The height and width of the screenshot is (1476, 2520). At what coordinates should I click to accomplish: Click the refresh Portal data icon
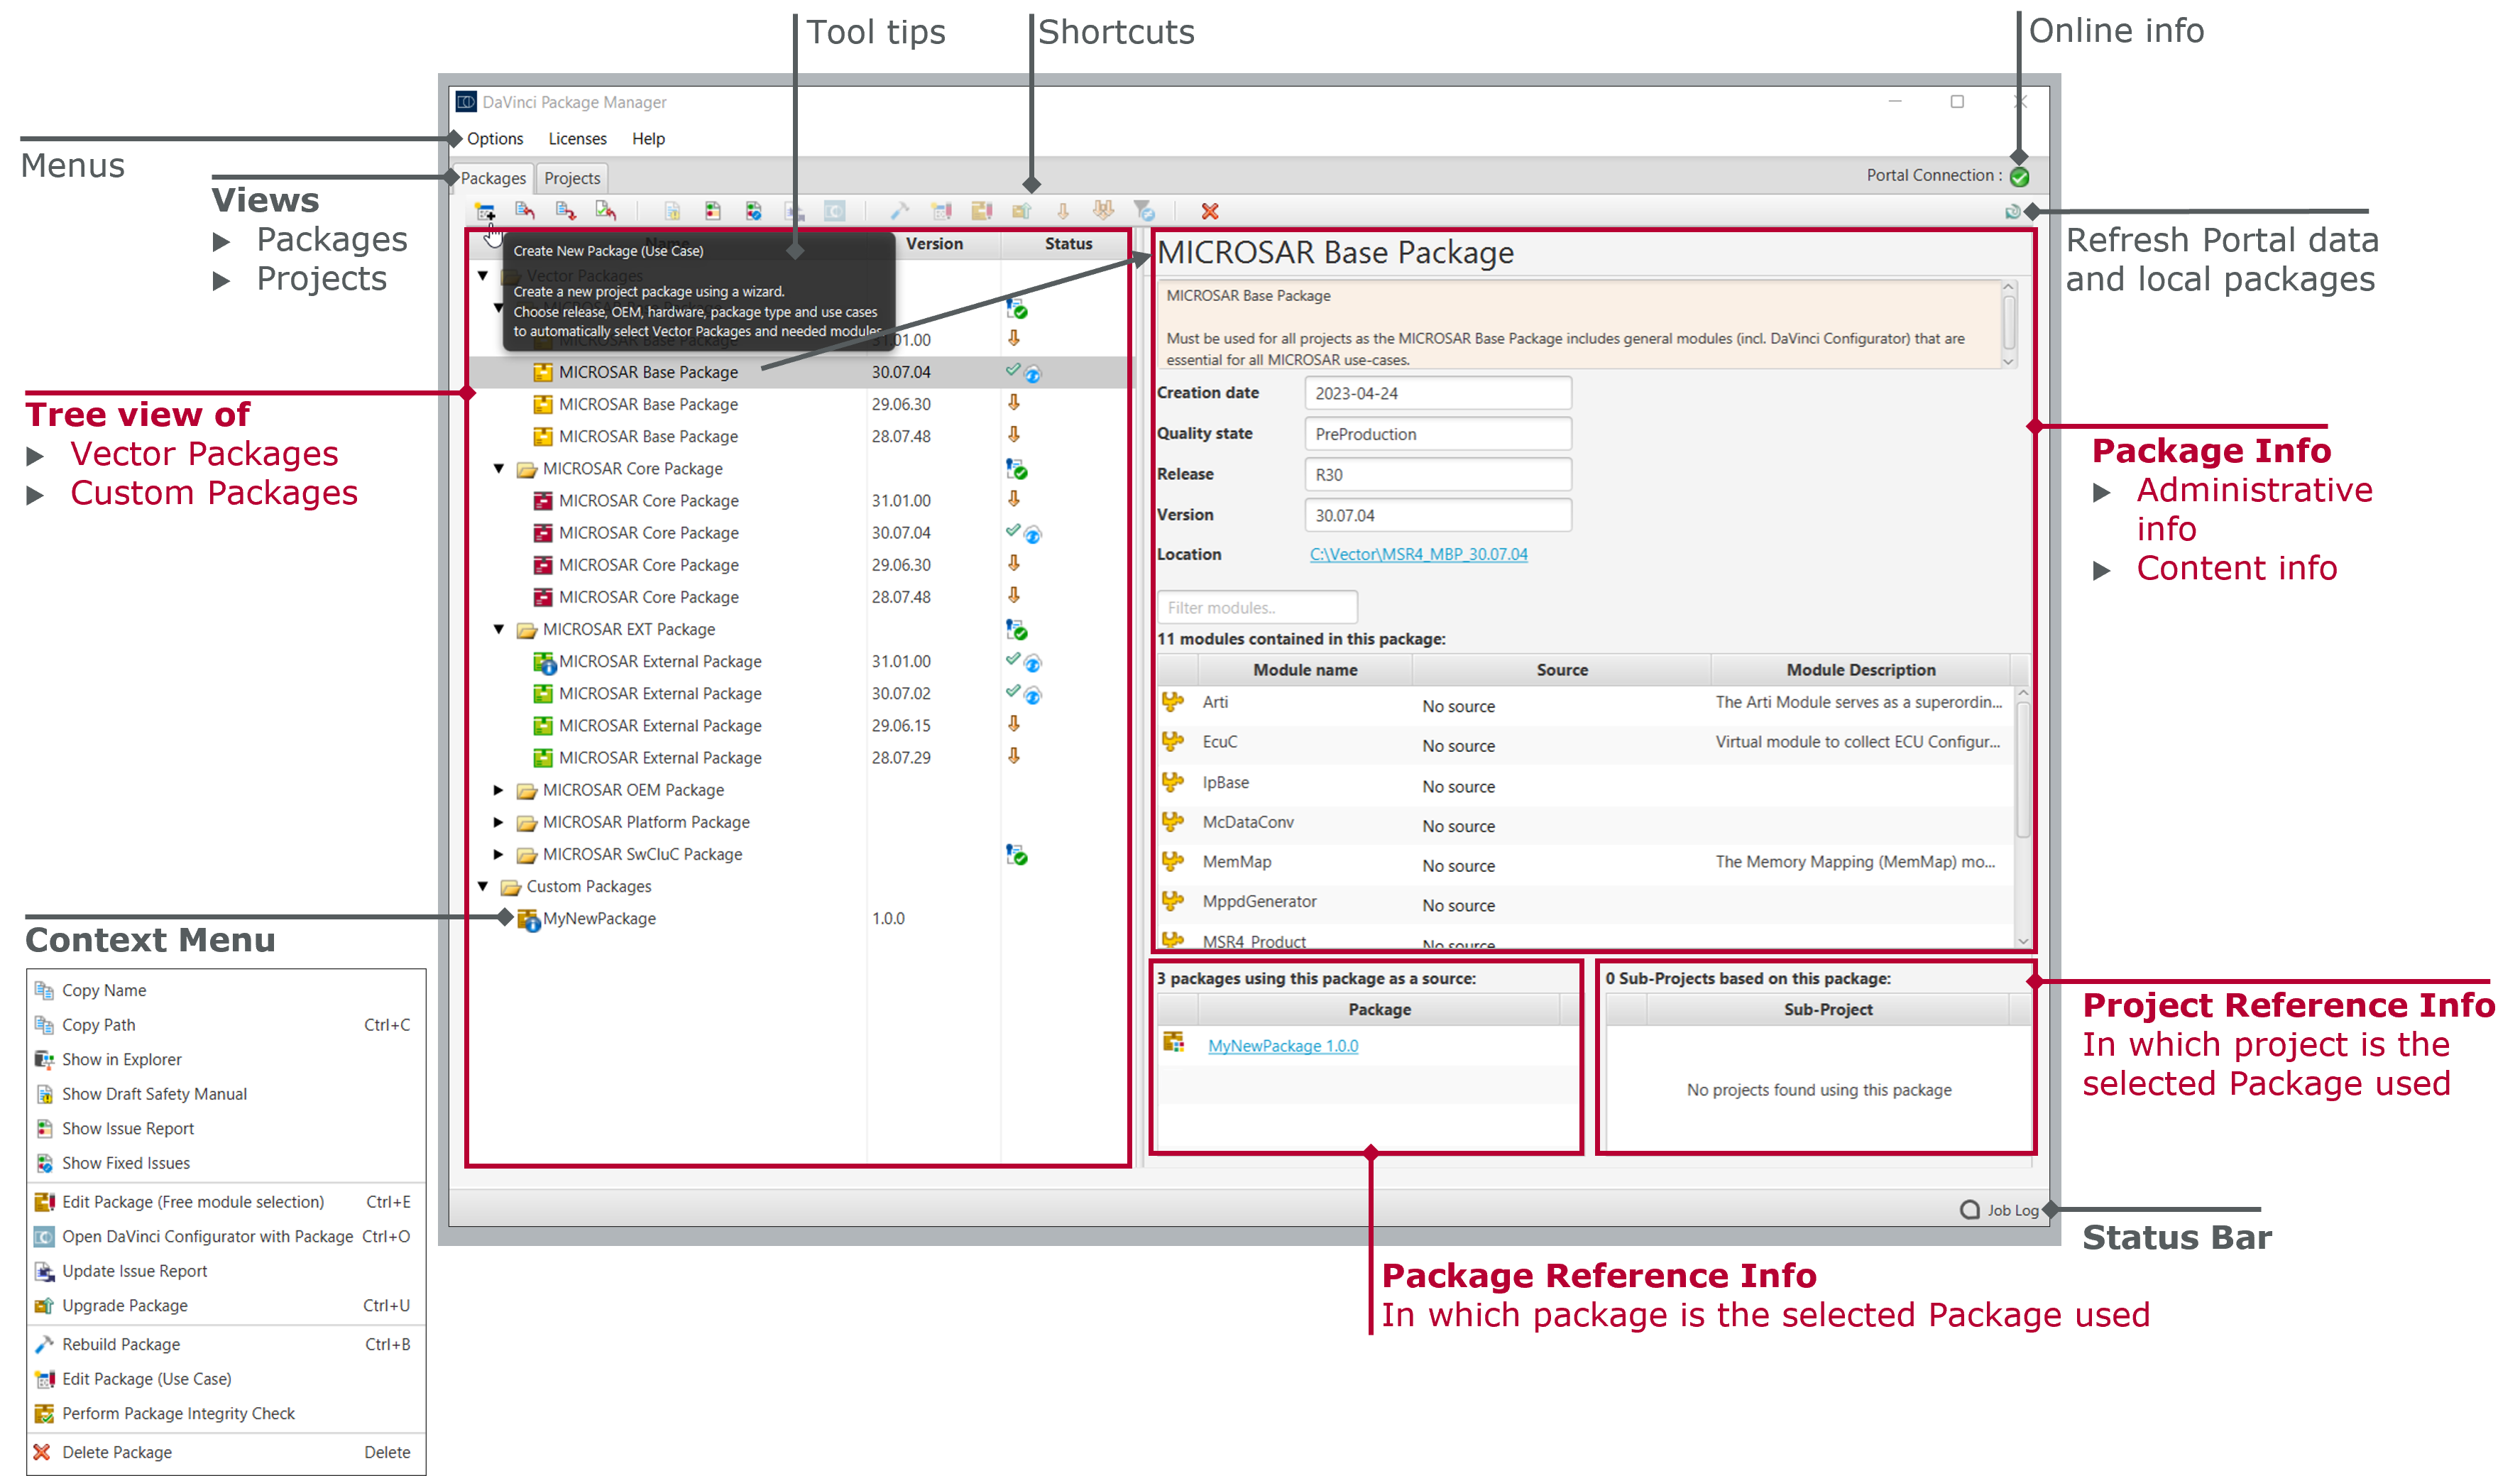pos(2012,212)
